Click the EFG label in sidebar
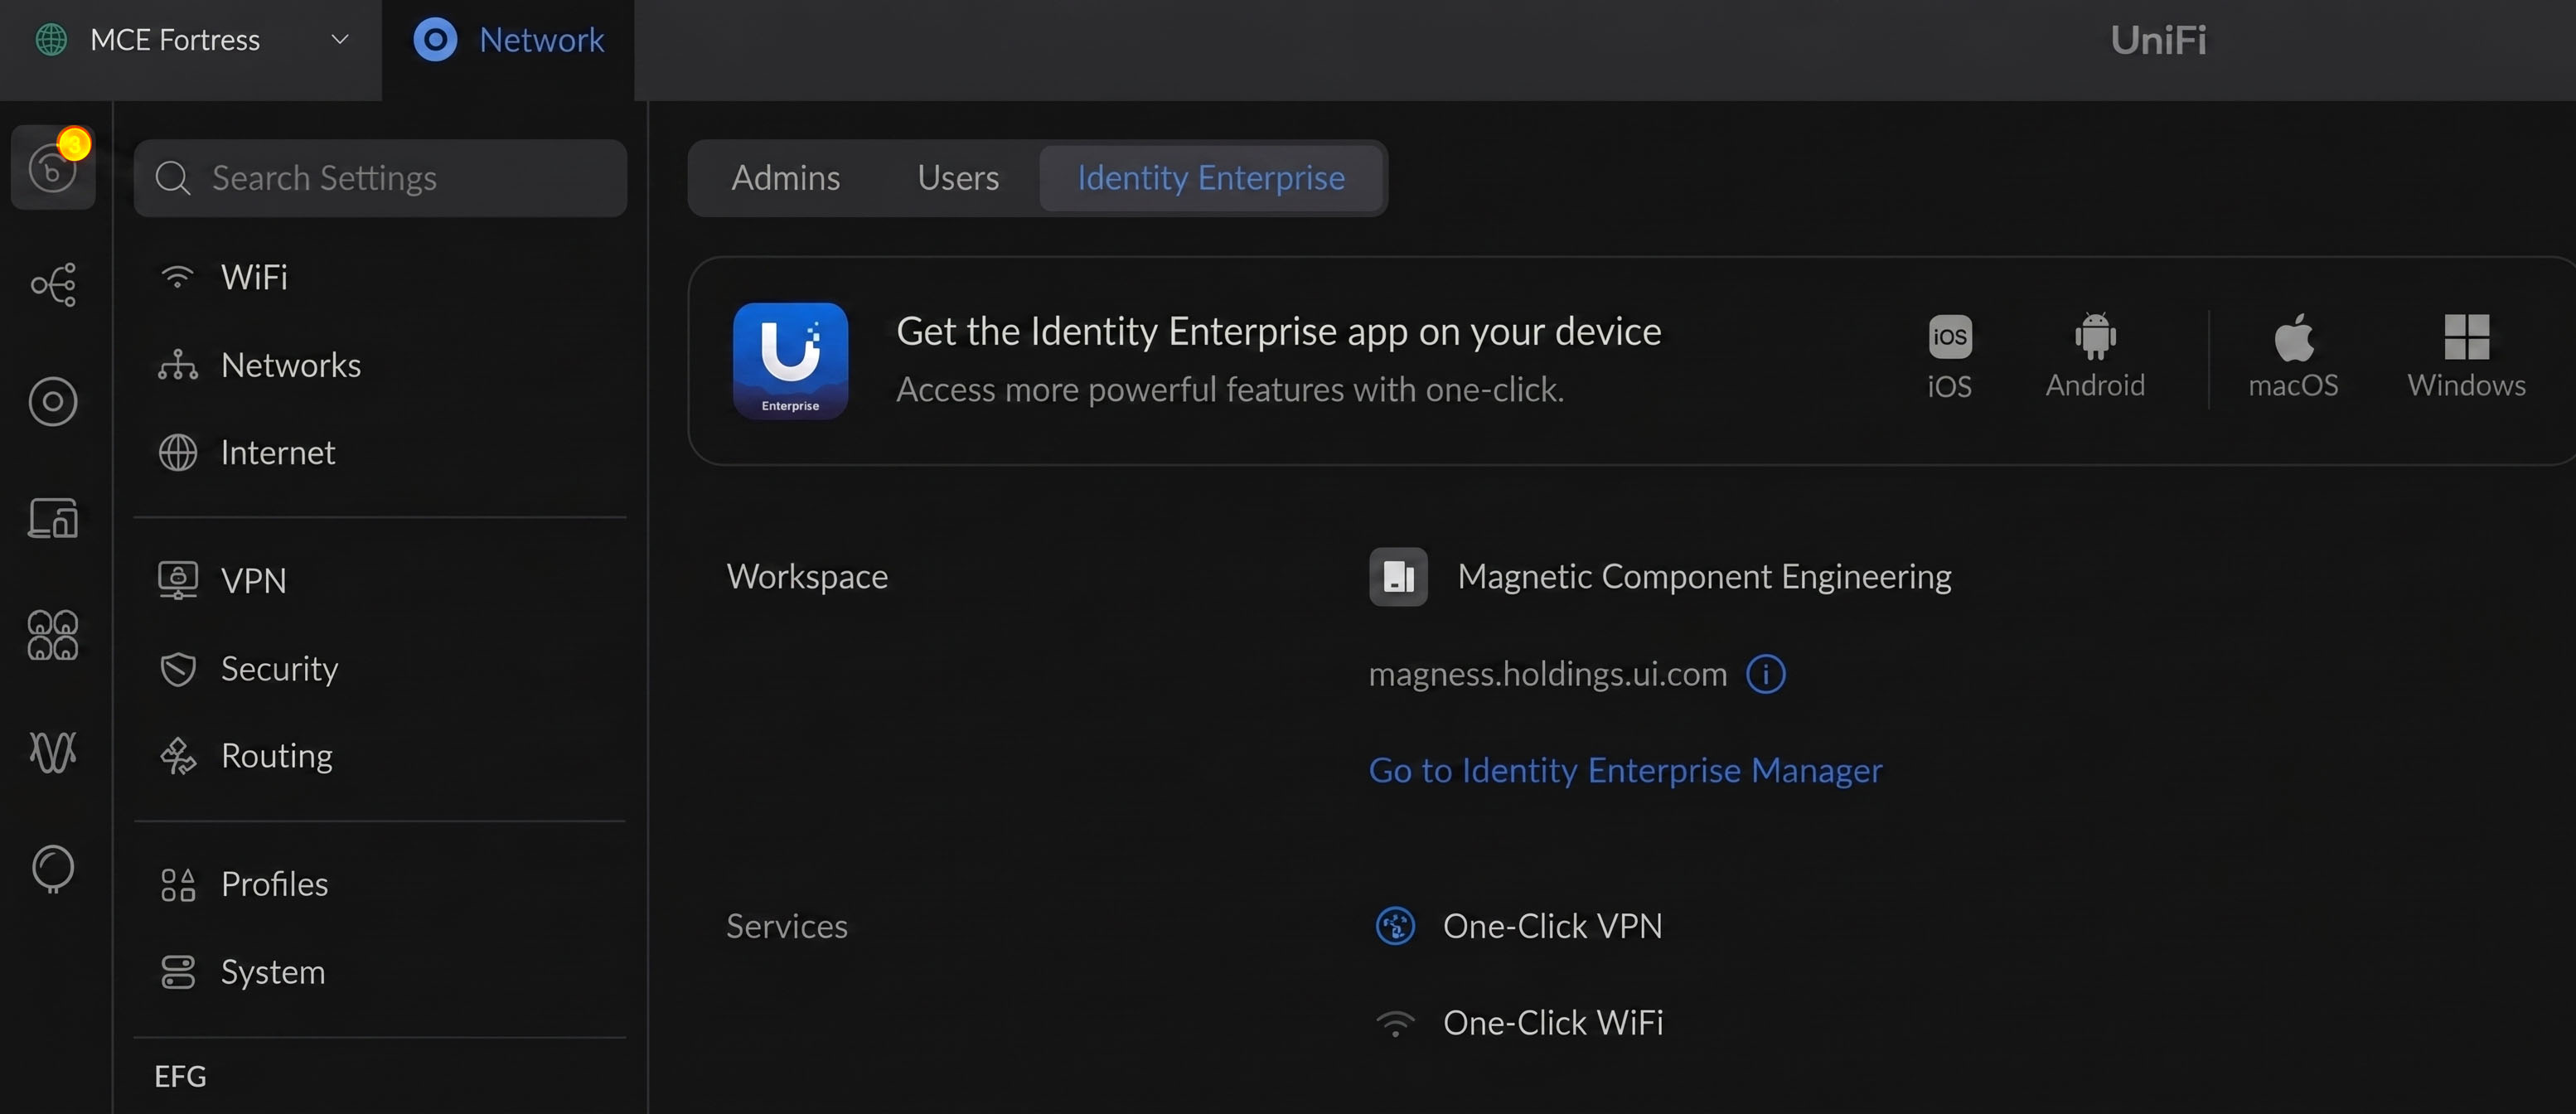Image resolution: width=2576 pixels, height=1114 pixels. (x=180, y=1076)
